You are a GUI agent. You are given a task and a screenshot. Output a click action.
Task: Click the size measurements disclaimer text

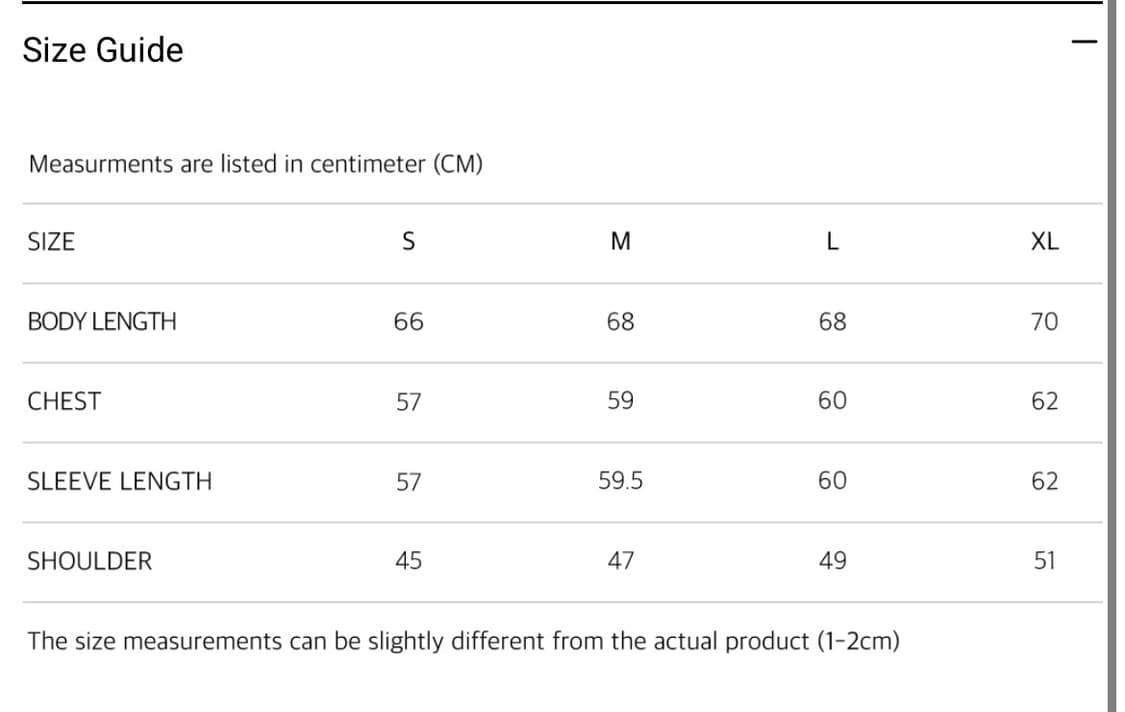(463, 641)
